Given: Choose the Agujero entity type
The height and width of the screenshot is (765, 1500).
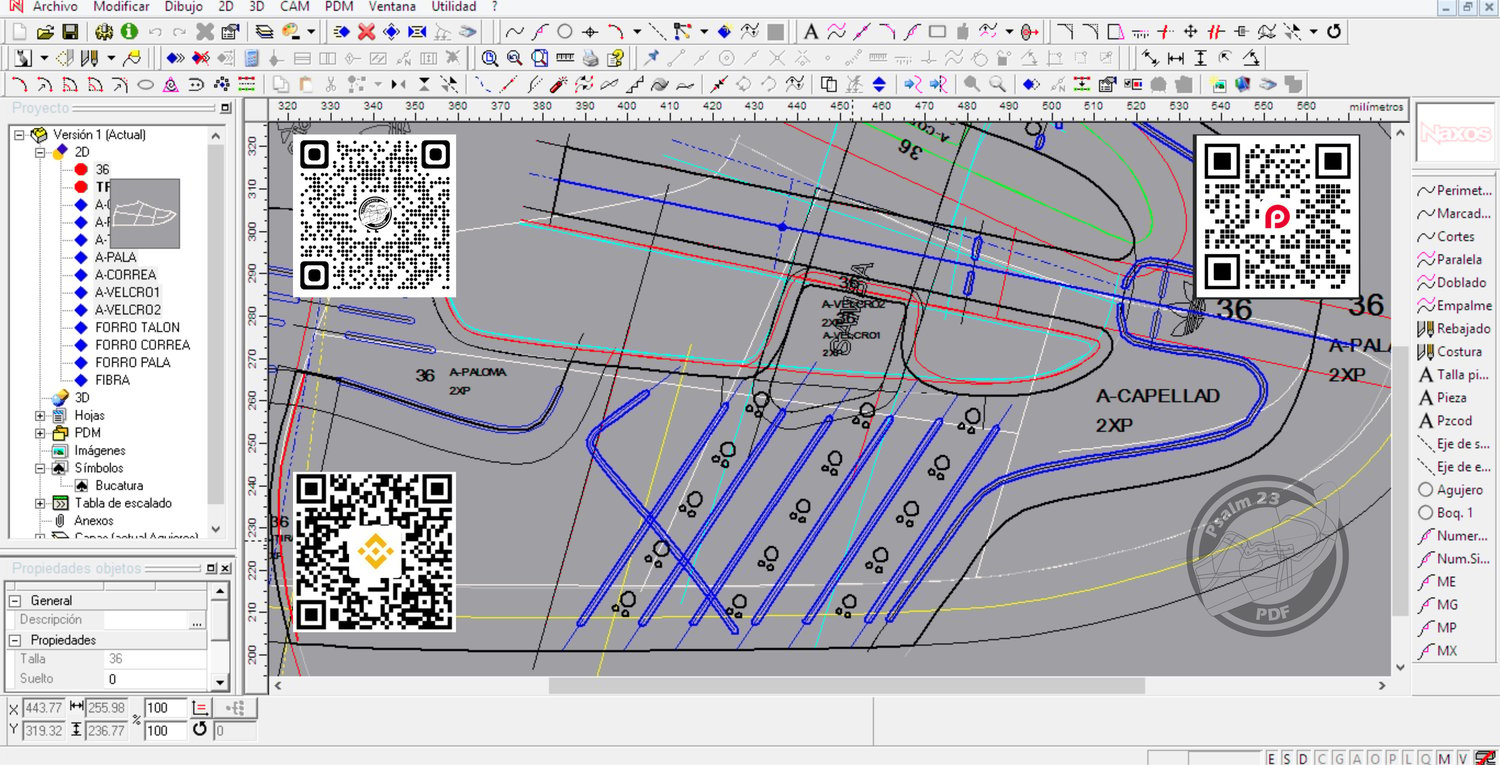Looking at the screenshot, I should (x=1455, y=490).
